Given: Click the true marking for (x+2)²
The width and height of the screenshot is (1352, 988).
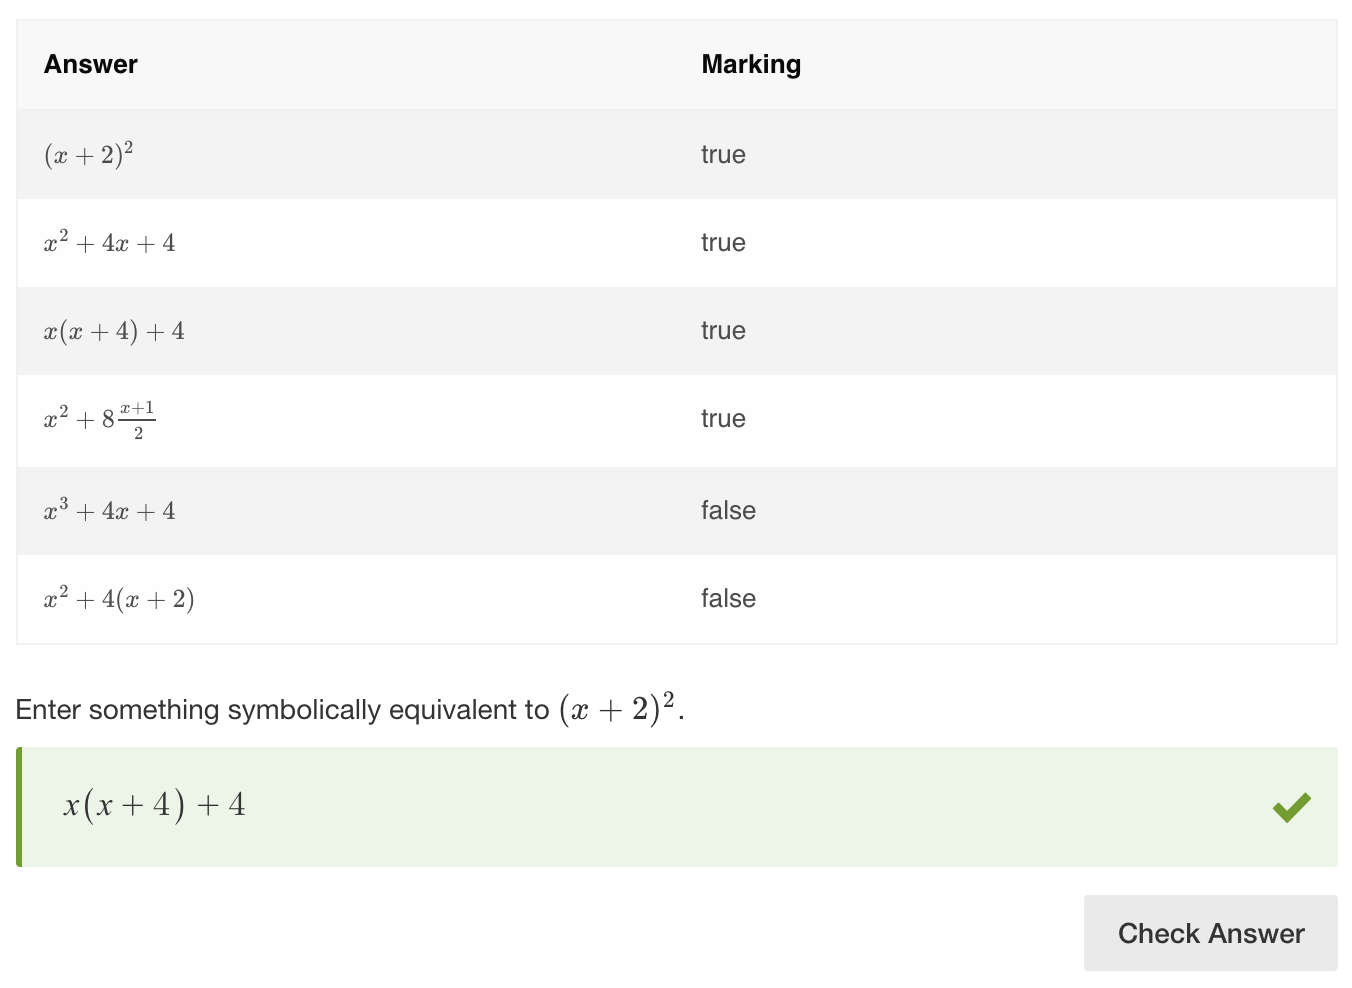Looking at the screenshot, I should [723, 155].
